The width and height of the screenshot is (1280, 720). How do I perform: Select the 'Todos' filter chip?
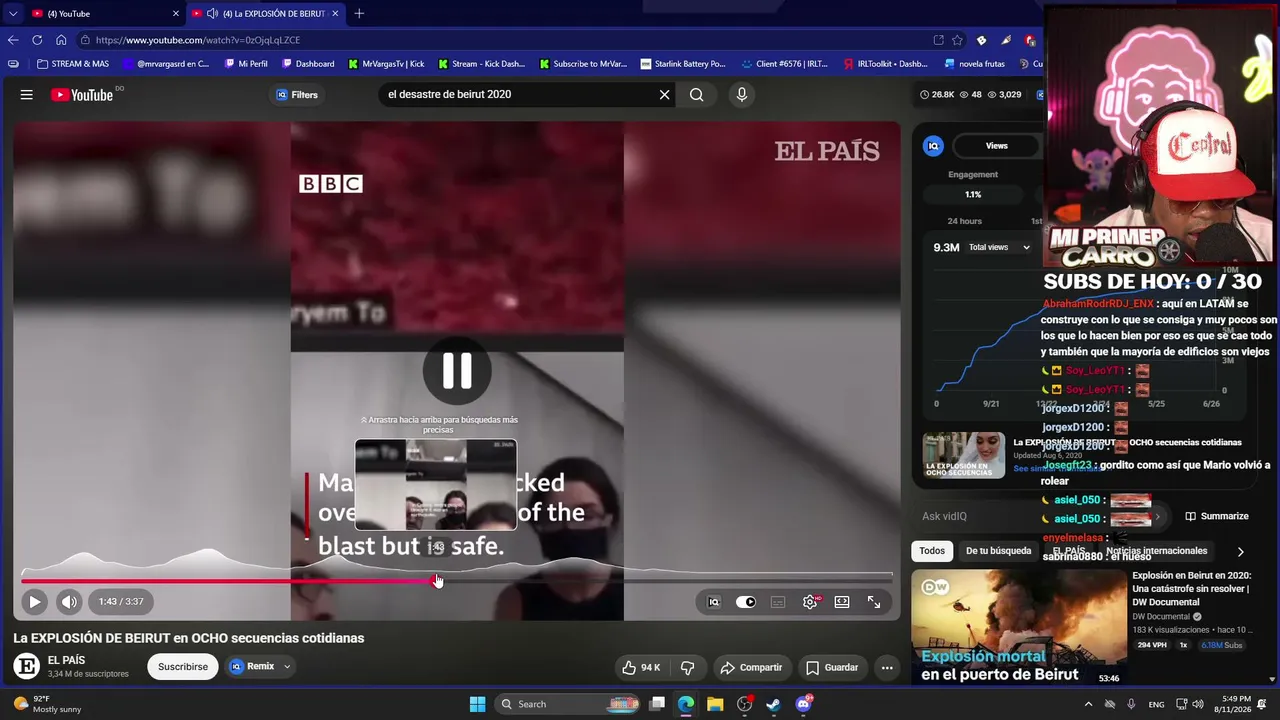coord(932,551)
